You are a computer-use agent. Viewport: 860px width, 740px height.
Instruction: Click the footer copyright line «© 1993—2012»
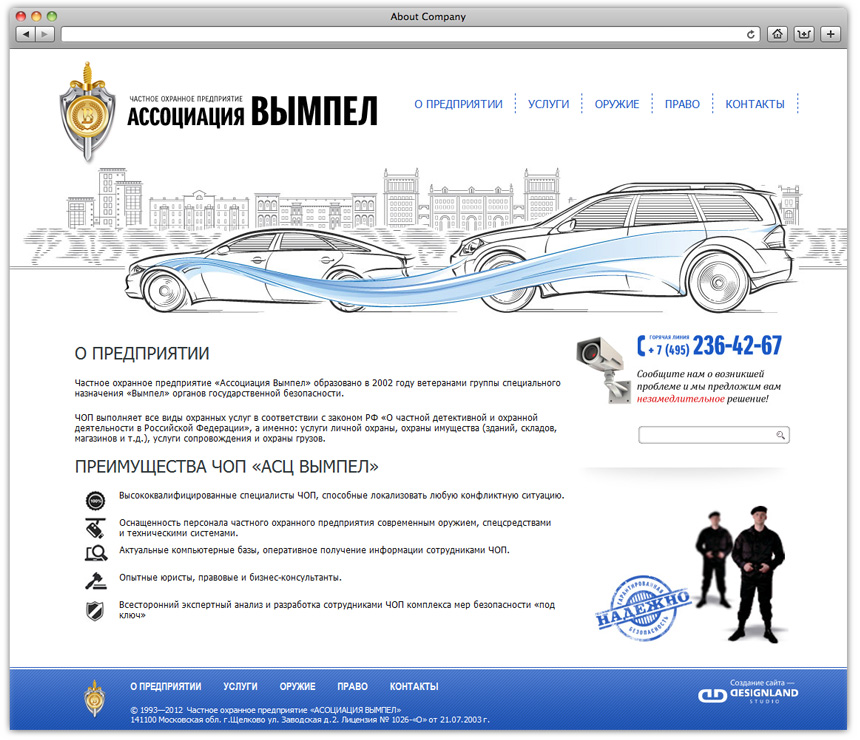point(265,710)
